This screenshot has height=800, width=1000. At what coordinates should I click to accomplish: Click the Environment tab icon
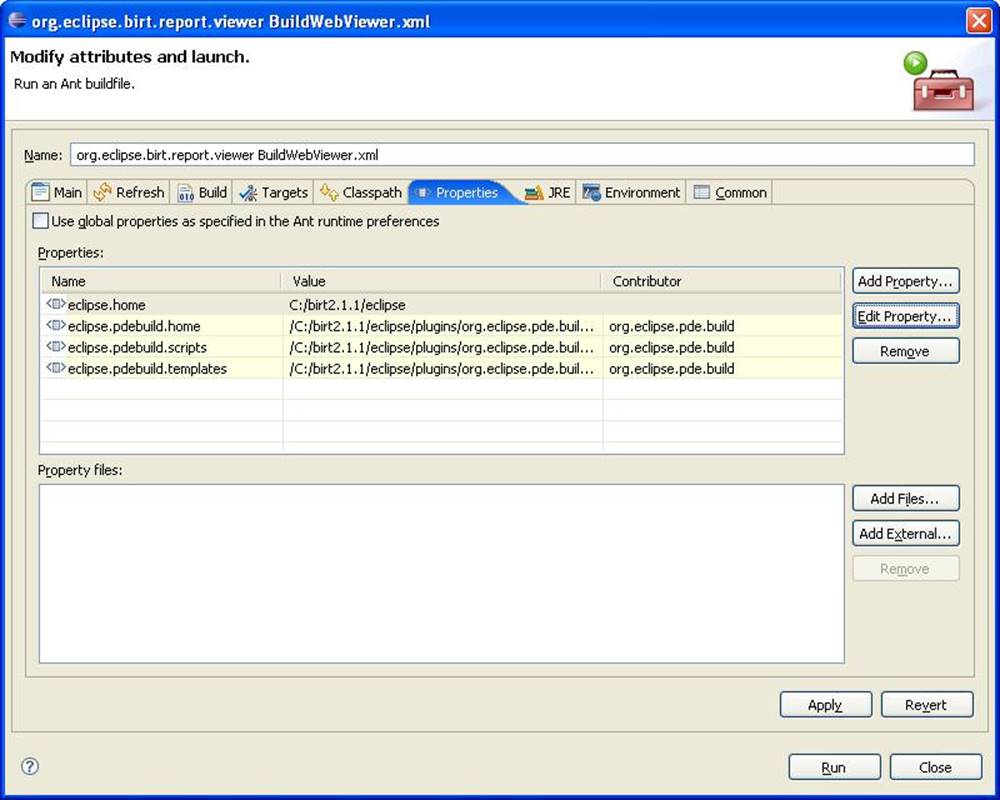click(591, 192)
